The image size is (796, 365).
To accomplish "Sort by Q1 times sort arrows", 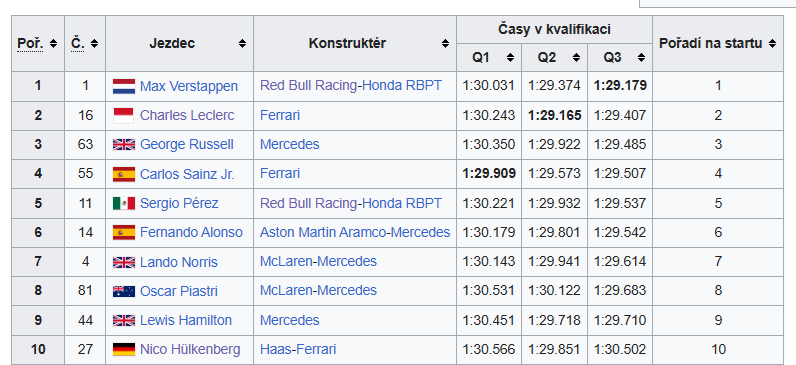I will pyautogui.click(x=510, y=58).
